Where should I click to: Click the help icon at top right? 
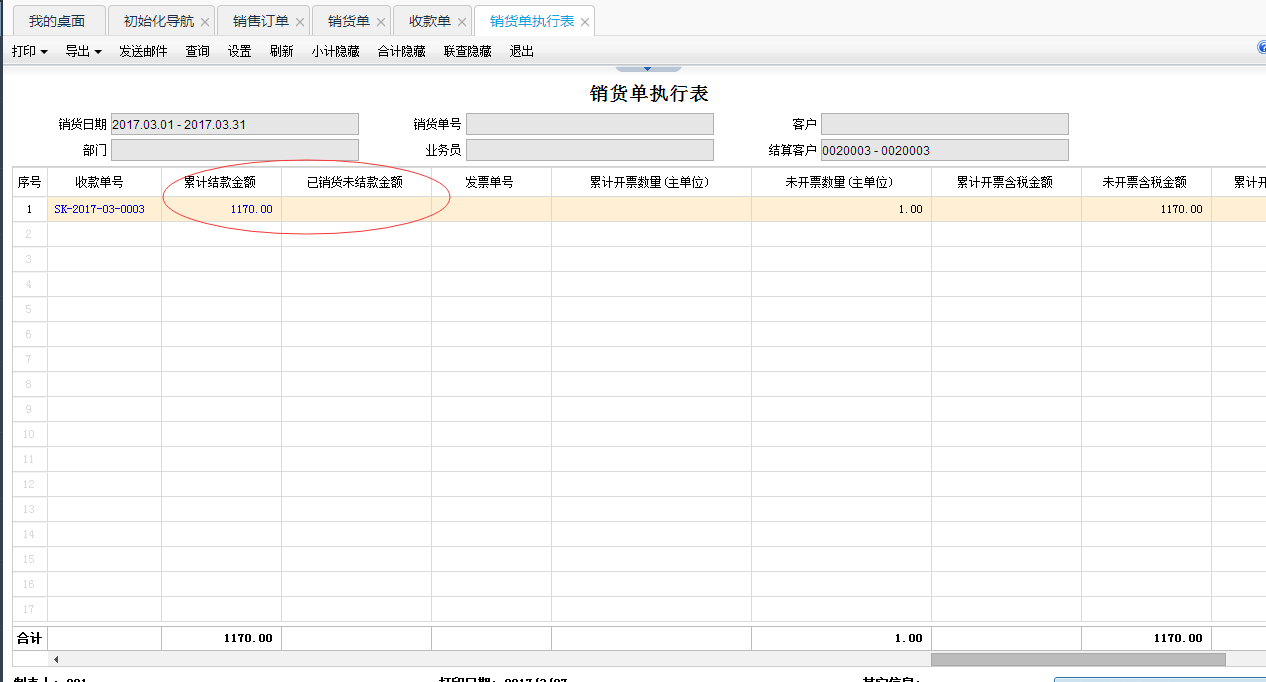(1262, 47)
